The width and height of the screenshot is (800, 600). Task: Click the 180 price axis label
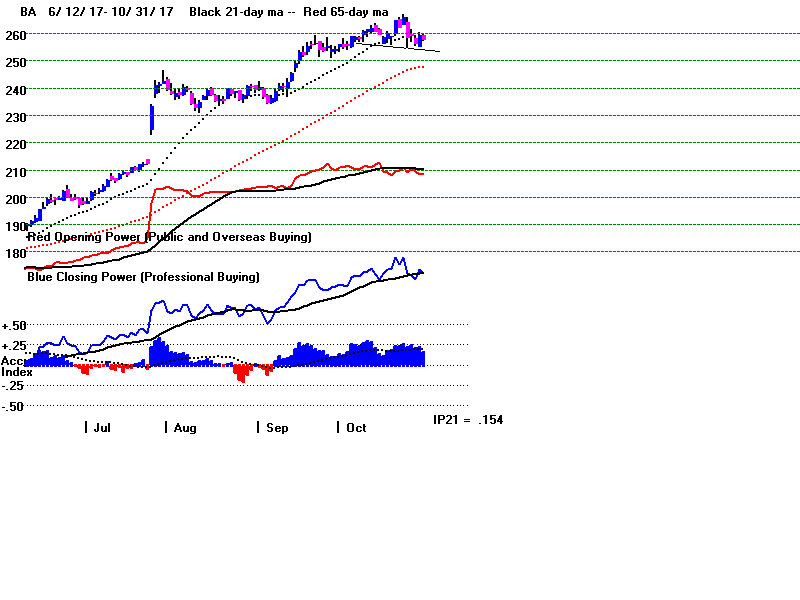(13, 253)
